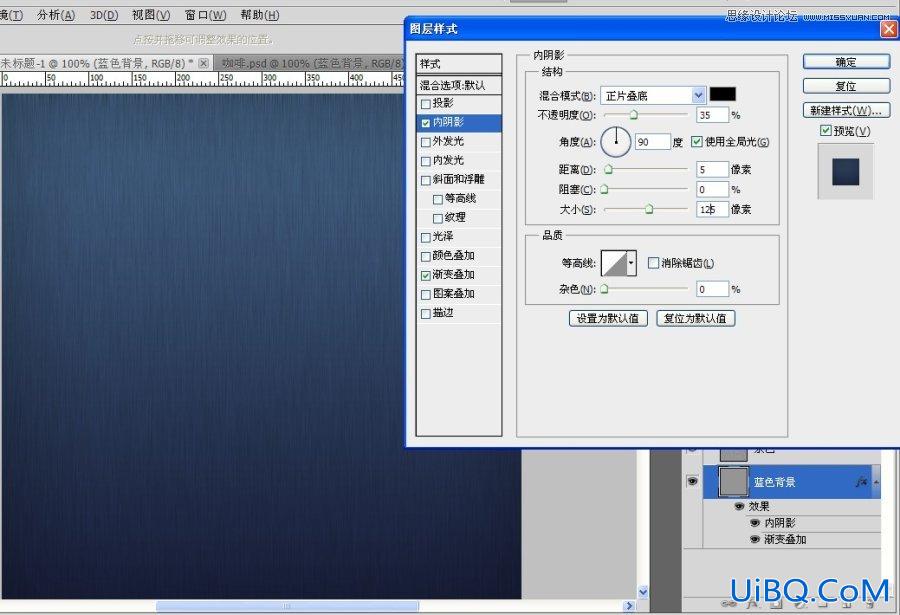Select the 样式 header in styles list

(459, 64)
